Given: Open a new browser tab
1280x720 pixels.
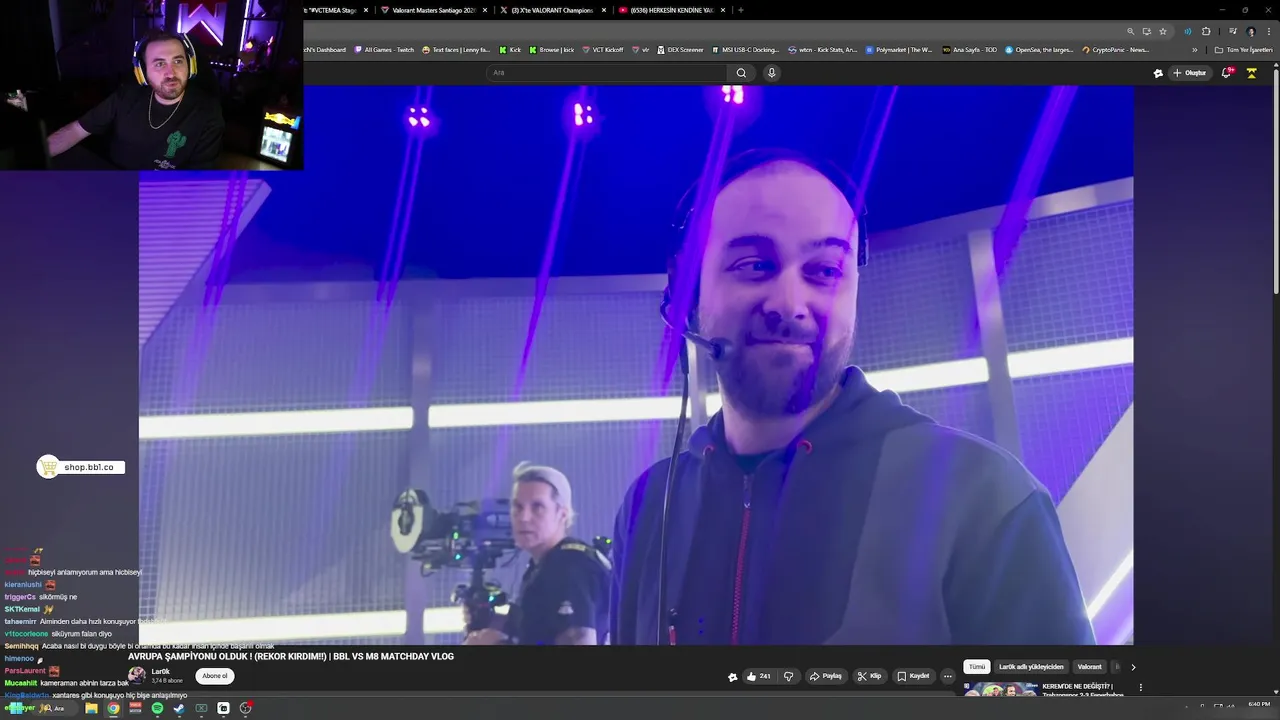Looking at the screenshot, I should tap(740, 10).
